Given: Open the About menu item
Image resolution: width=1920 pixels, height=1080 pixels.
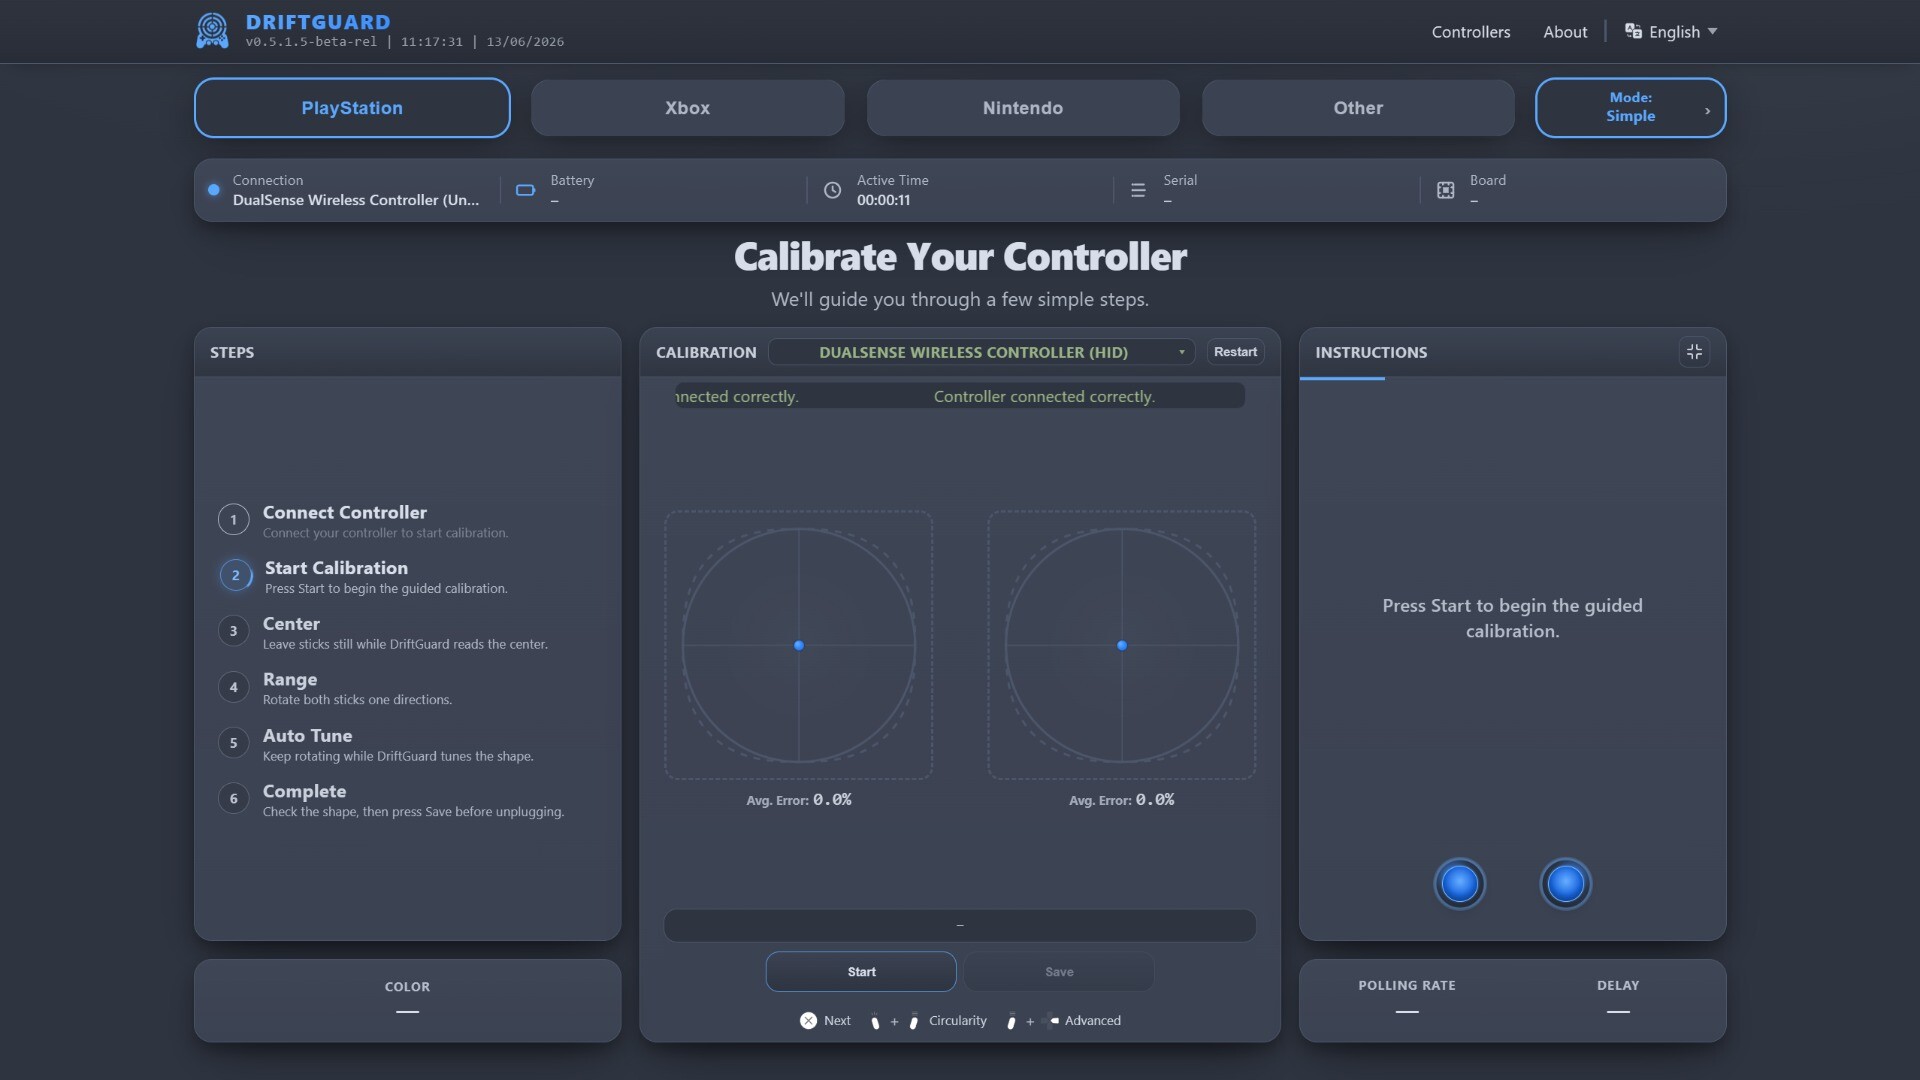Looking at the screenshot, I should click(x=1564, y=32).
